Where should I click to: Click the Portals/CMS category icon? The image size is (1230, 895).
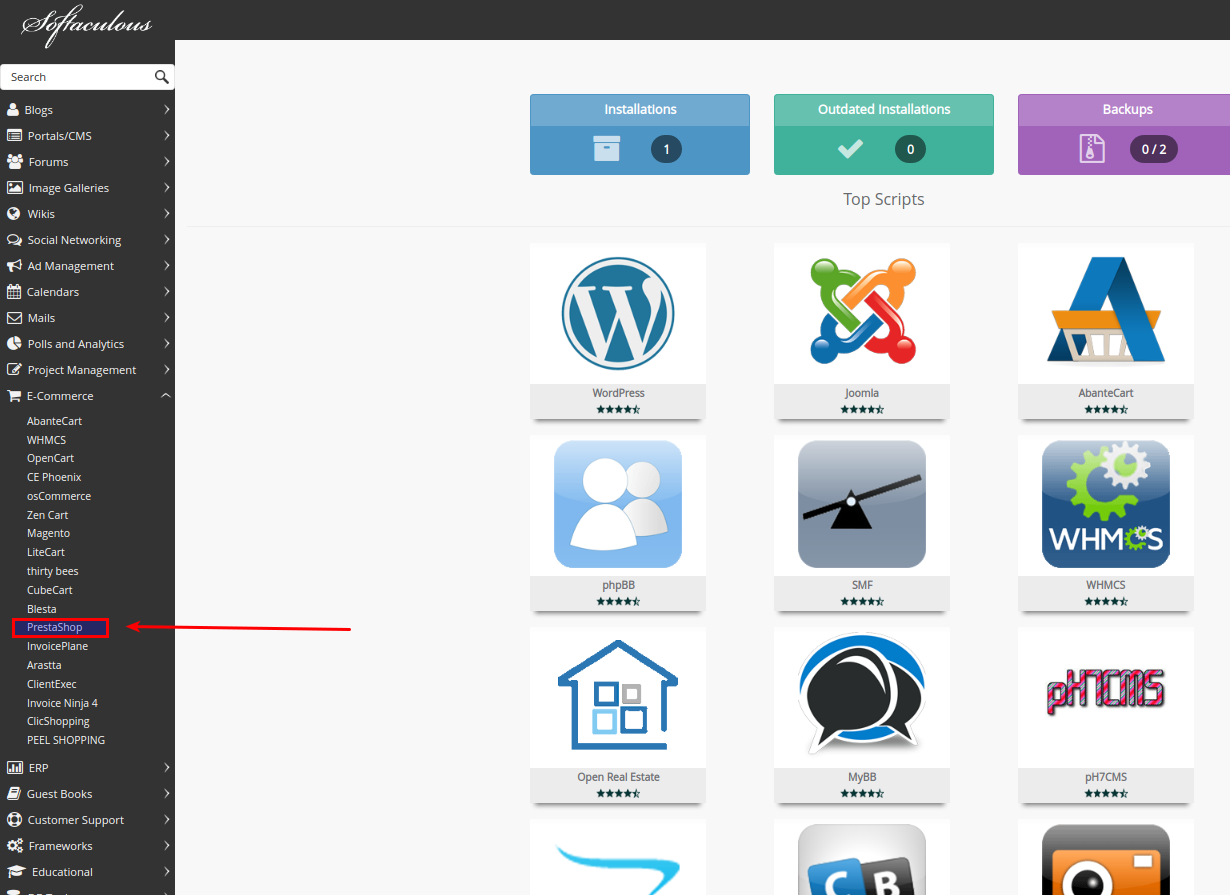click(x=14, y=136)
